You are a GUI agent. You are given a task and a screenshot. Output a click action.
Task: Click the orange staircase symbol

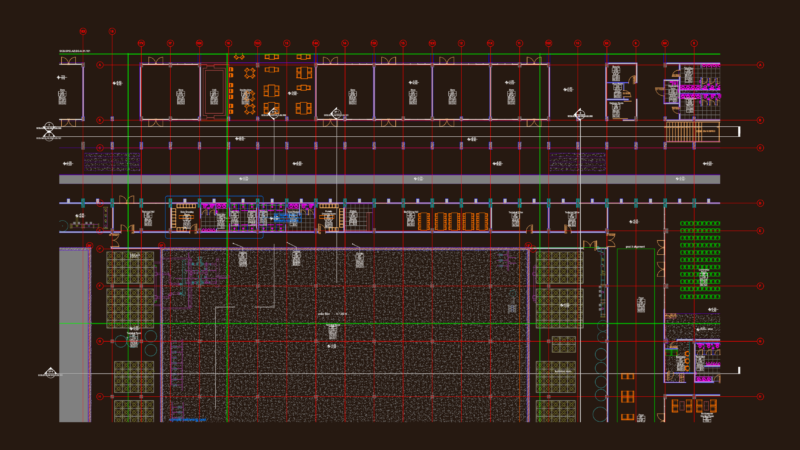click(692, 132)
